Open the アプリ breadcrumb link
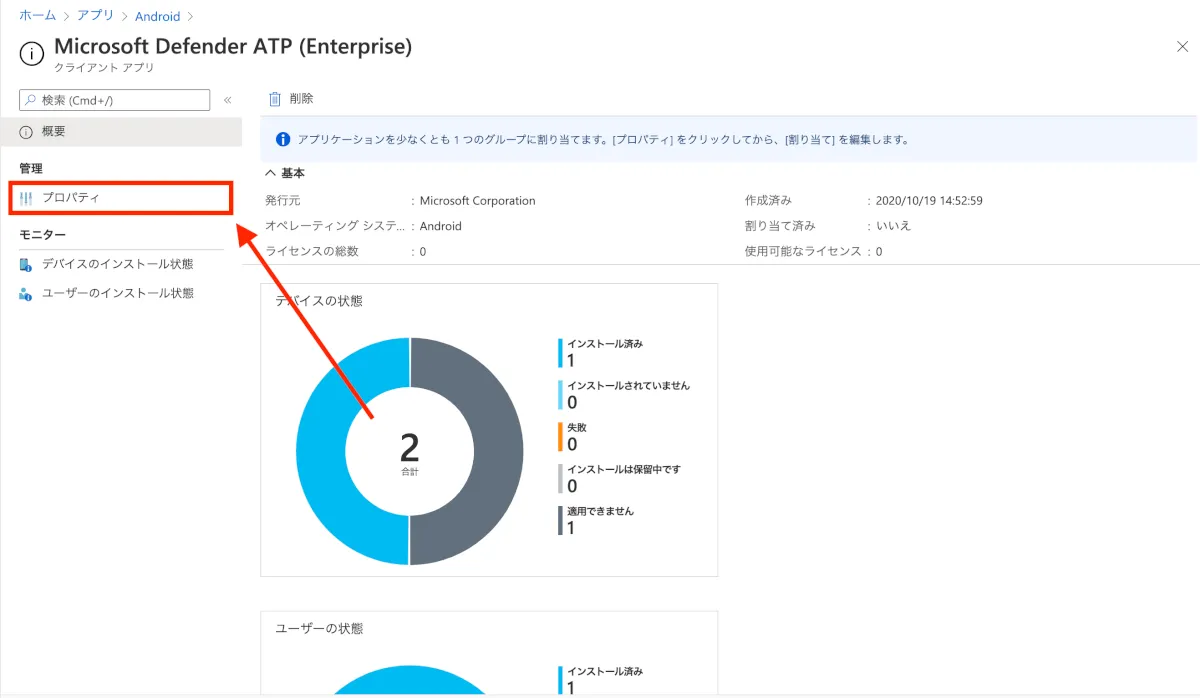 click(95, 16)
